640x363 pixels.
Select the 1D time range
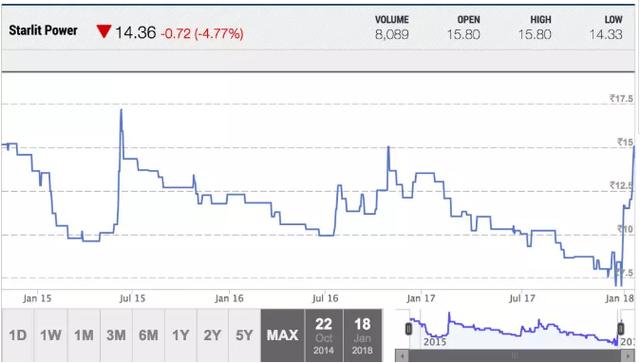point(18,335)
